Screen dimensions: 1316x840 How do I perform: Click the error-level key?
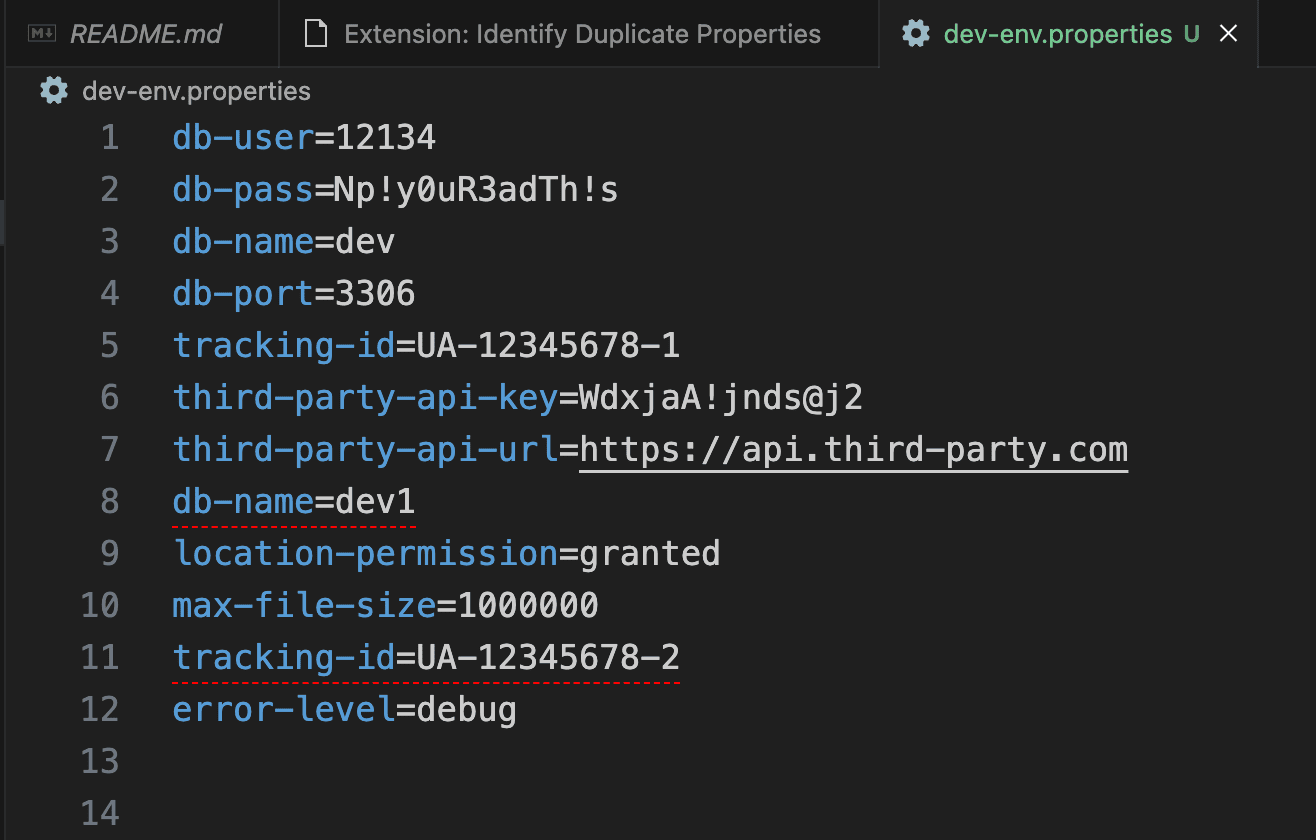(284, 709)
